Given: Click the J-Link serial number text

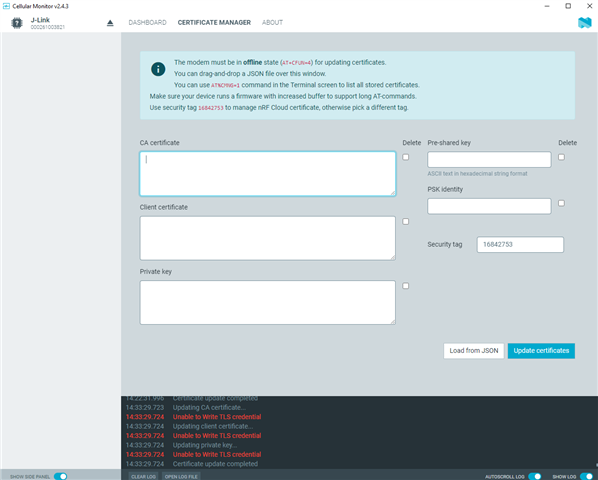Looking at the screenshot, I should [x=48, y=27].
